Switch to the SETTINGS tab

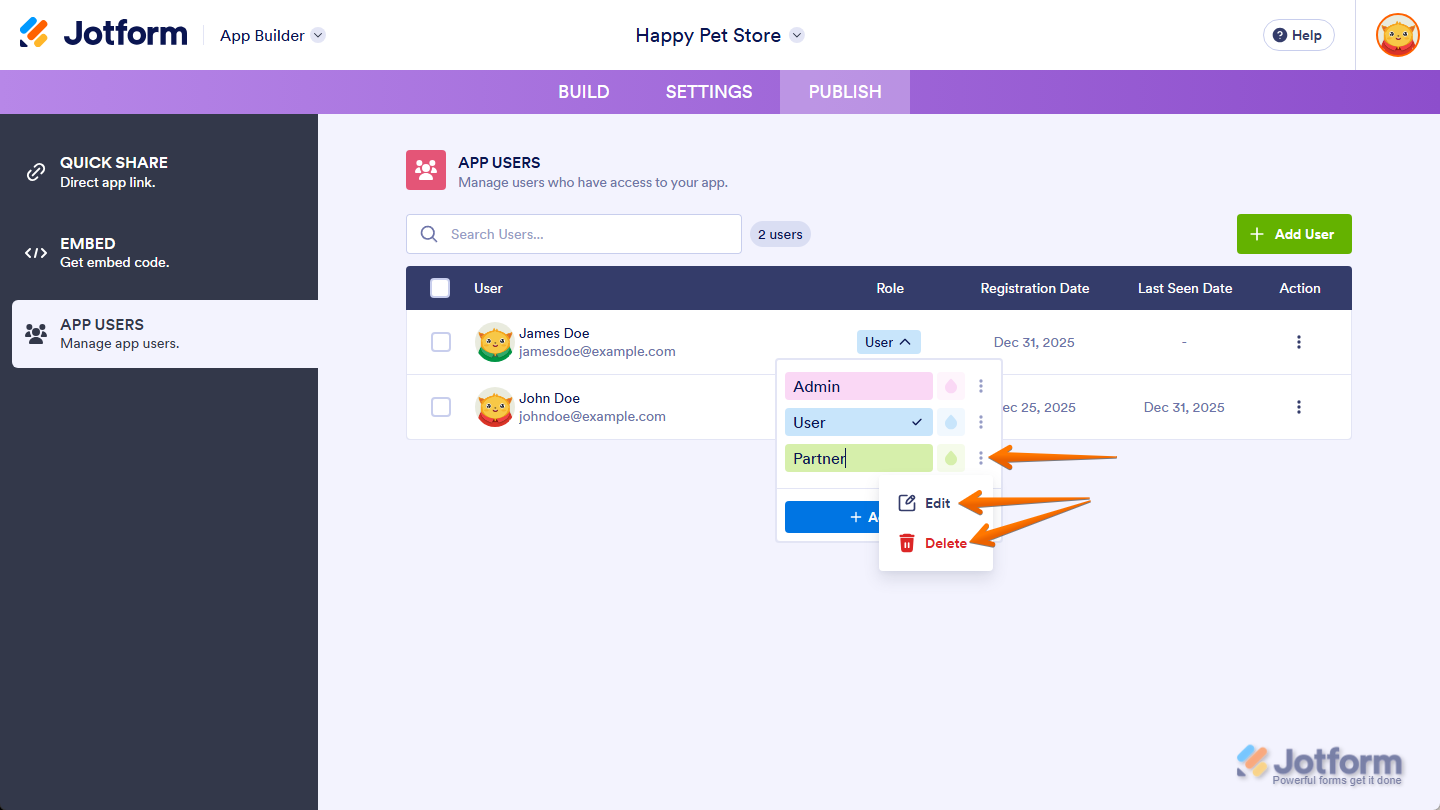pyautogui.click(x=708, y=91)
